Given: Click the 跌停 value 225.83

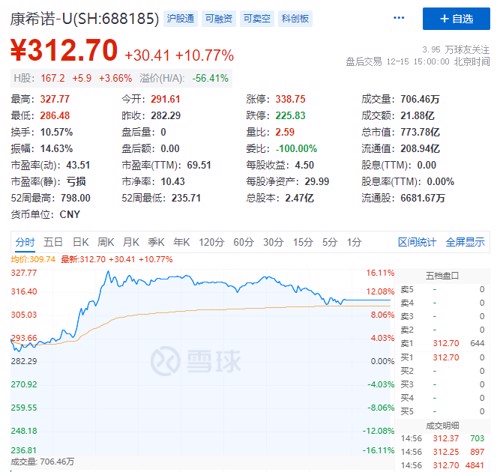Looking at the screenshot, I should (290, 116).
